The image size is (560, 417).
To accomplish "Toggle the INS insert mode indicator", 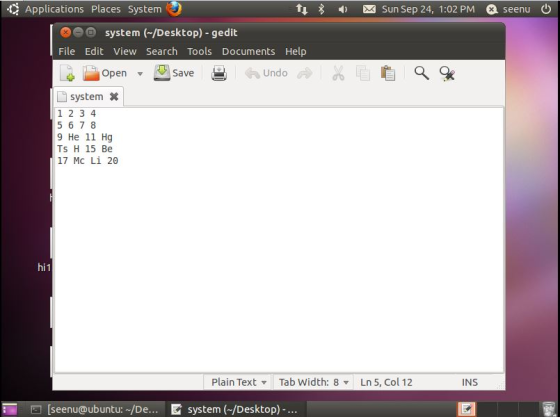I will [x=470, y=382].
